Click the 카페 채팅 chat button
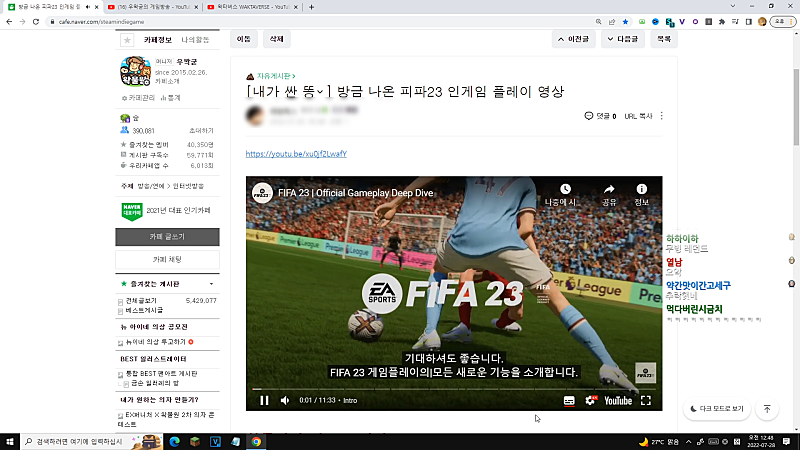Image resolution: width=800 pixels, height=450 pixels. (x=167, y=260)
